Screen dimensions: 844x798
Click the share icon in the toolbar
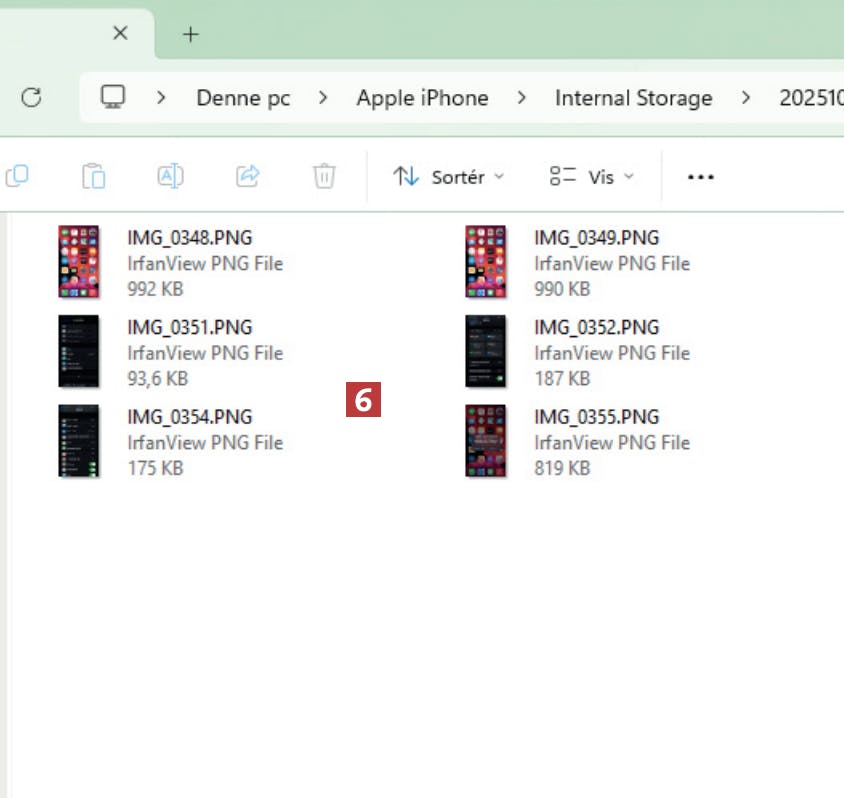[248, 176]
